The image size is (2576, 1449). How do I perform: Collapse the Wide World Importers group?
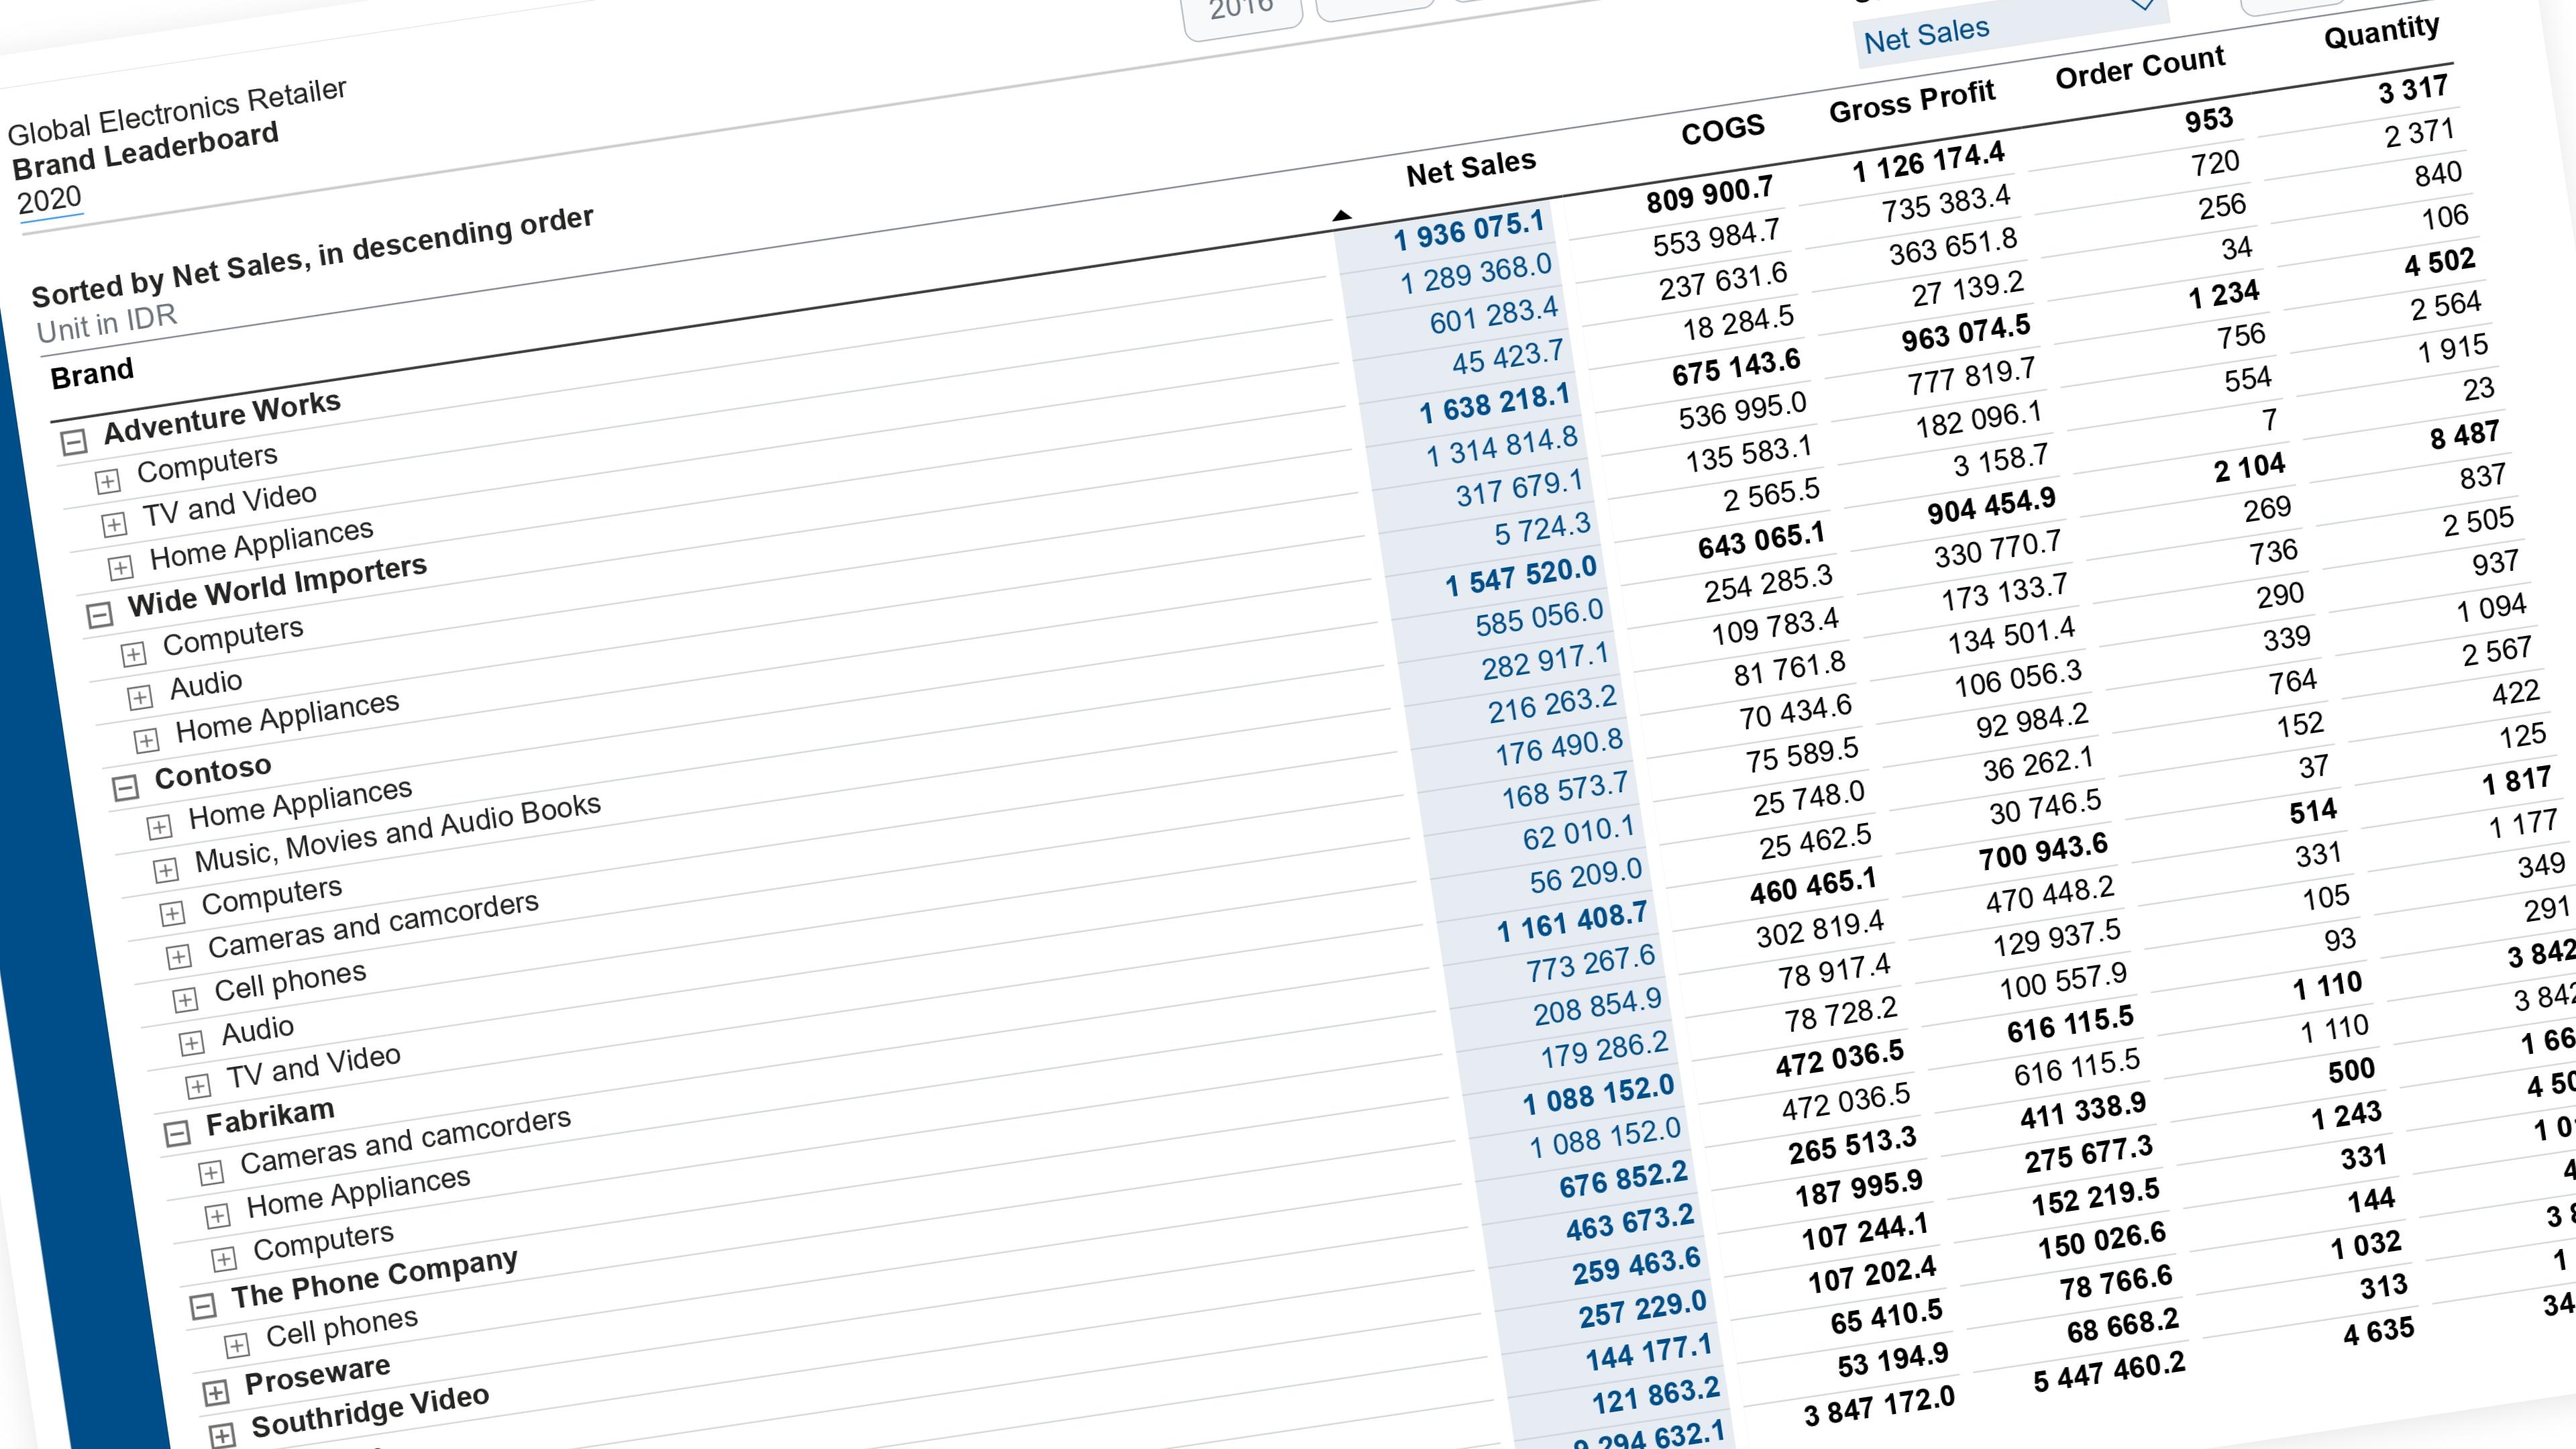coord(99,614)
